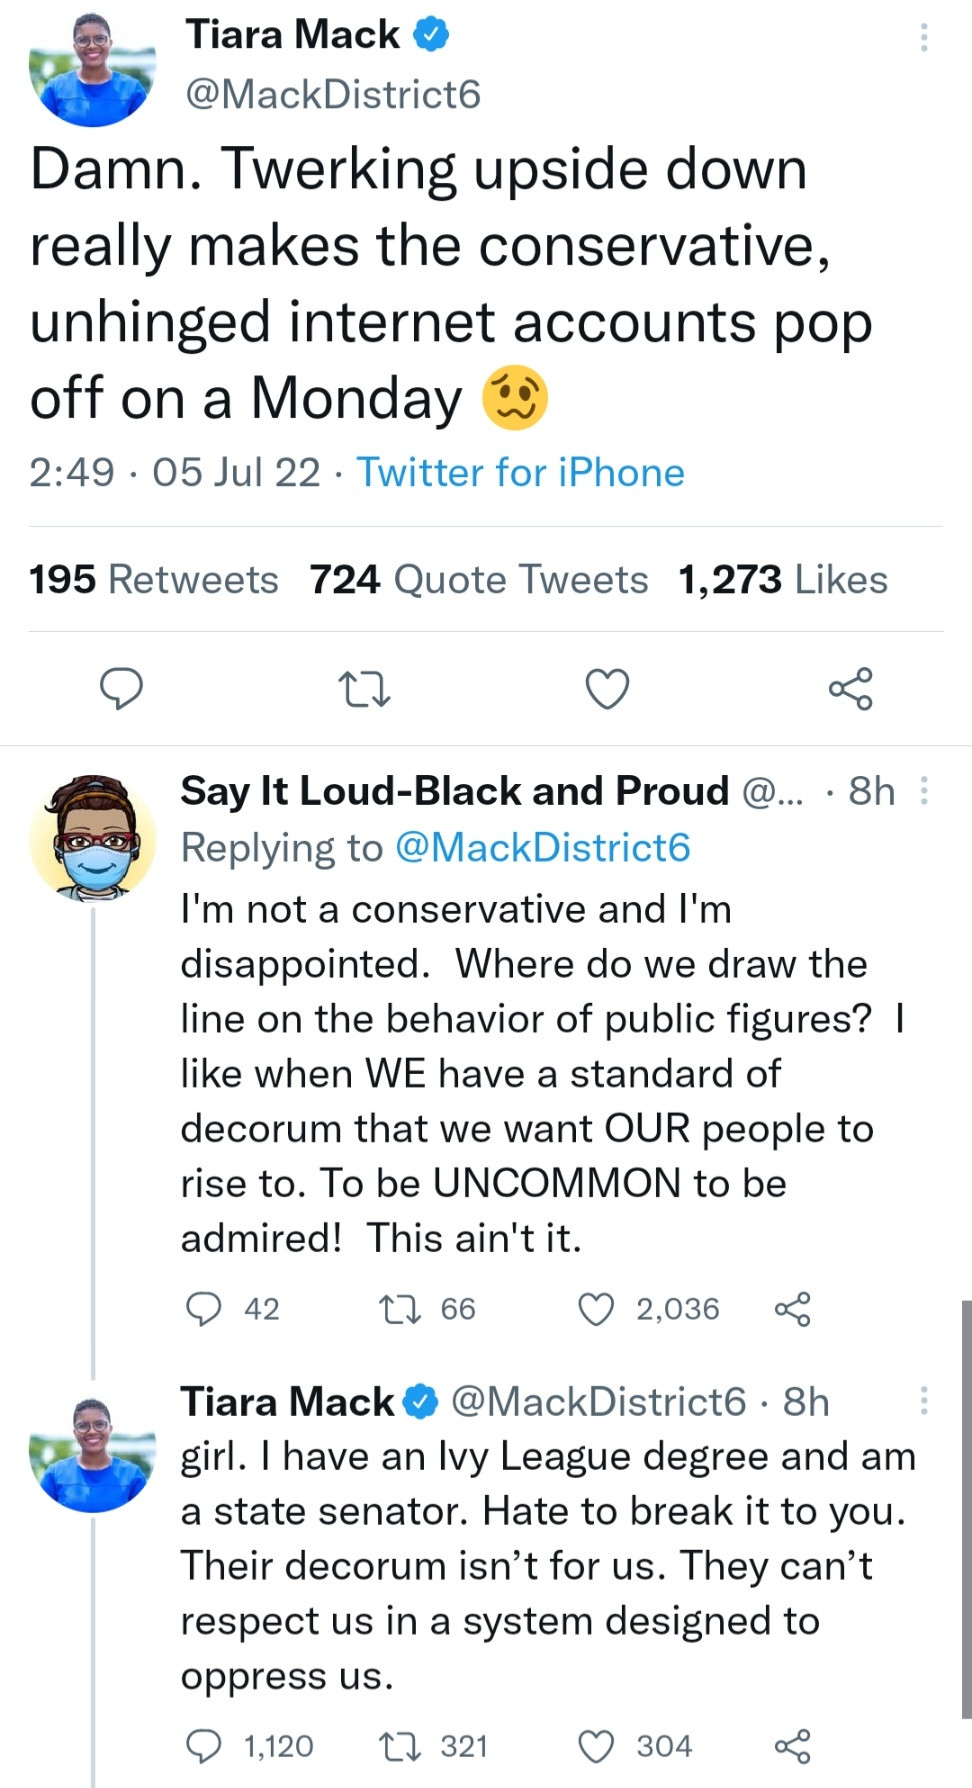Open more options for main tweet
The width and height of the screenshot is (972, 1788).
click(x=923, y=38)
